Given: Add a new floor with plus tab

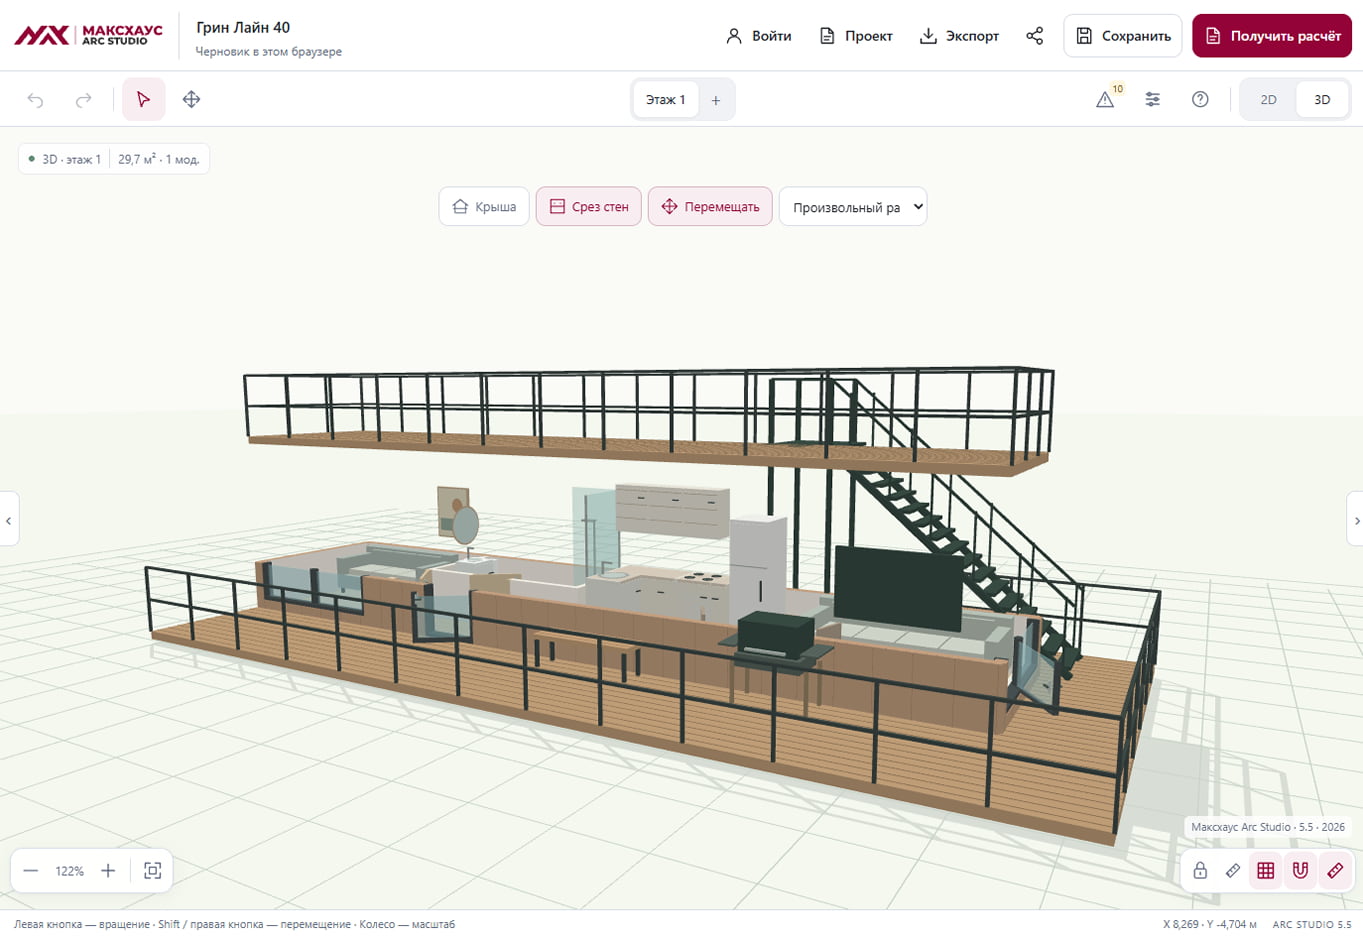Looking at the screenshot, I should [x=716, y=100].
